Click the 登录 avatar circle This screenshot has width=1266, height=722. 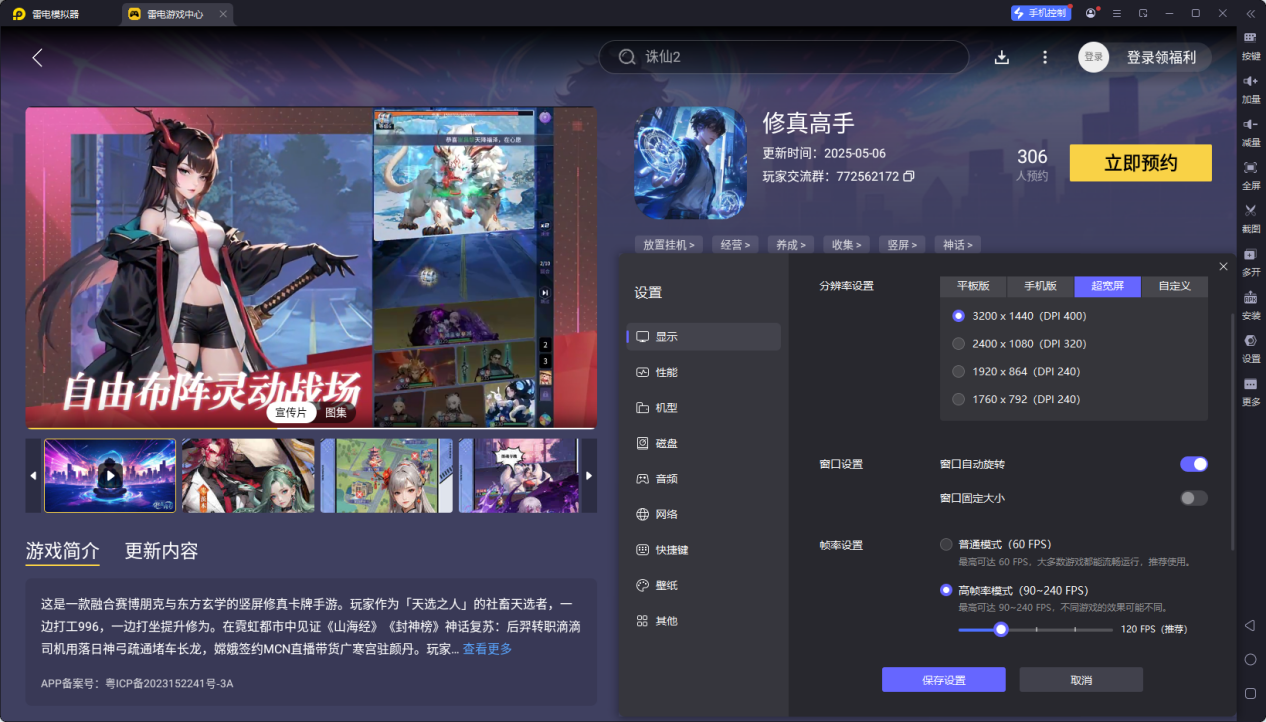click(1094, 57)
